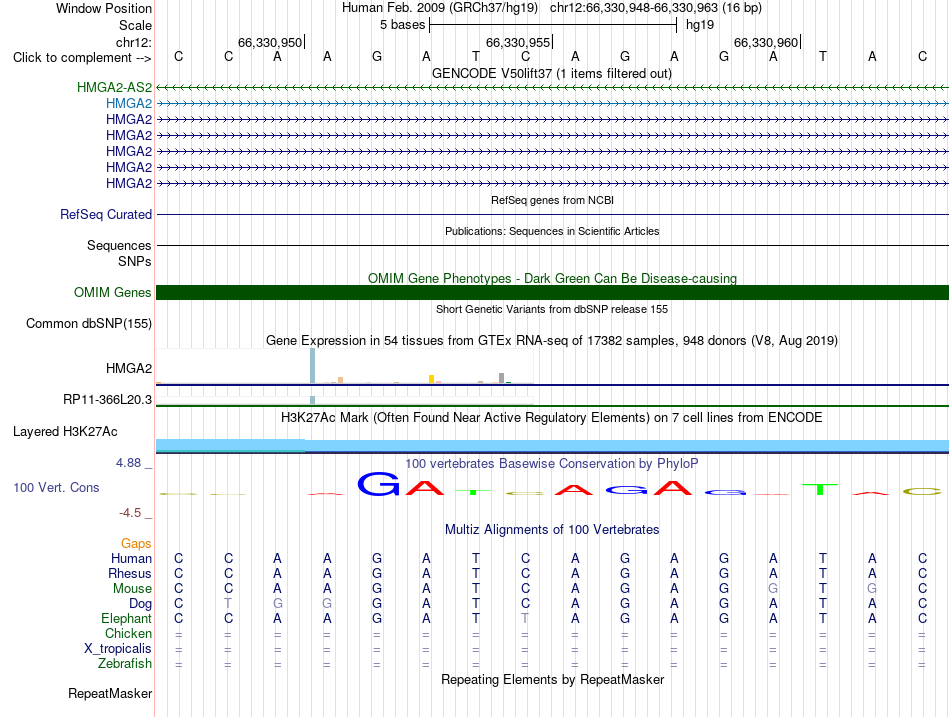
Task: Click the OMIM Genes label
Action: coord(113,292)
